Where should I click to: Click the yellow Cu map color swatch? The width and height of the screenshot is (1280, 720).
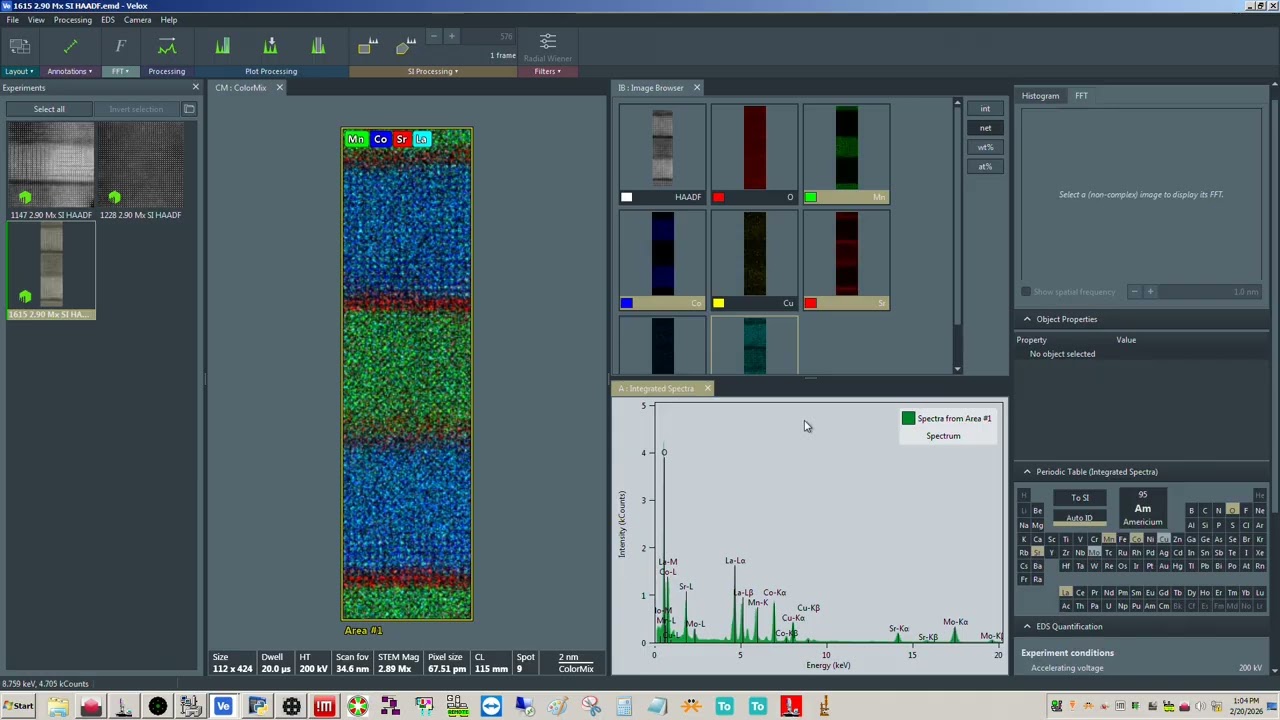(718, 303)
